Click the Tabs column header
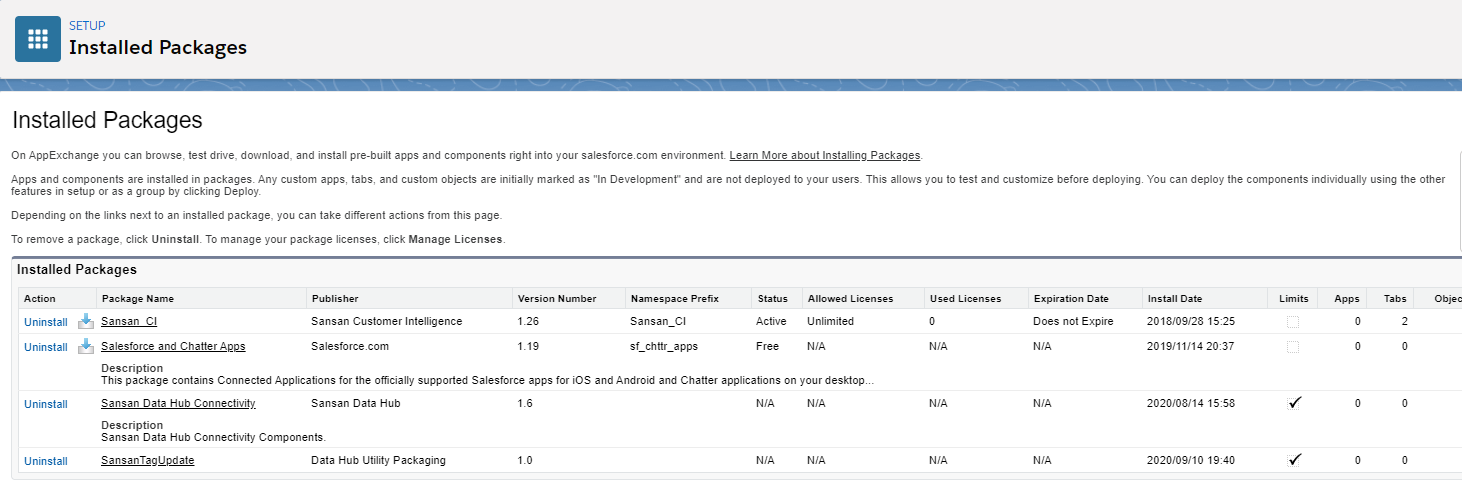Viewport: 1462px width, 490px height. (1395, 298)
